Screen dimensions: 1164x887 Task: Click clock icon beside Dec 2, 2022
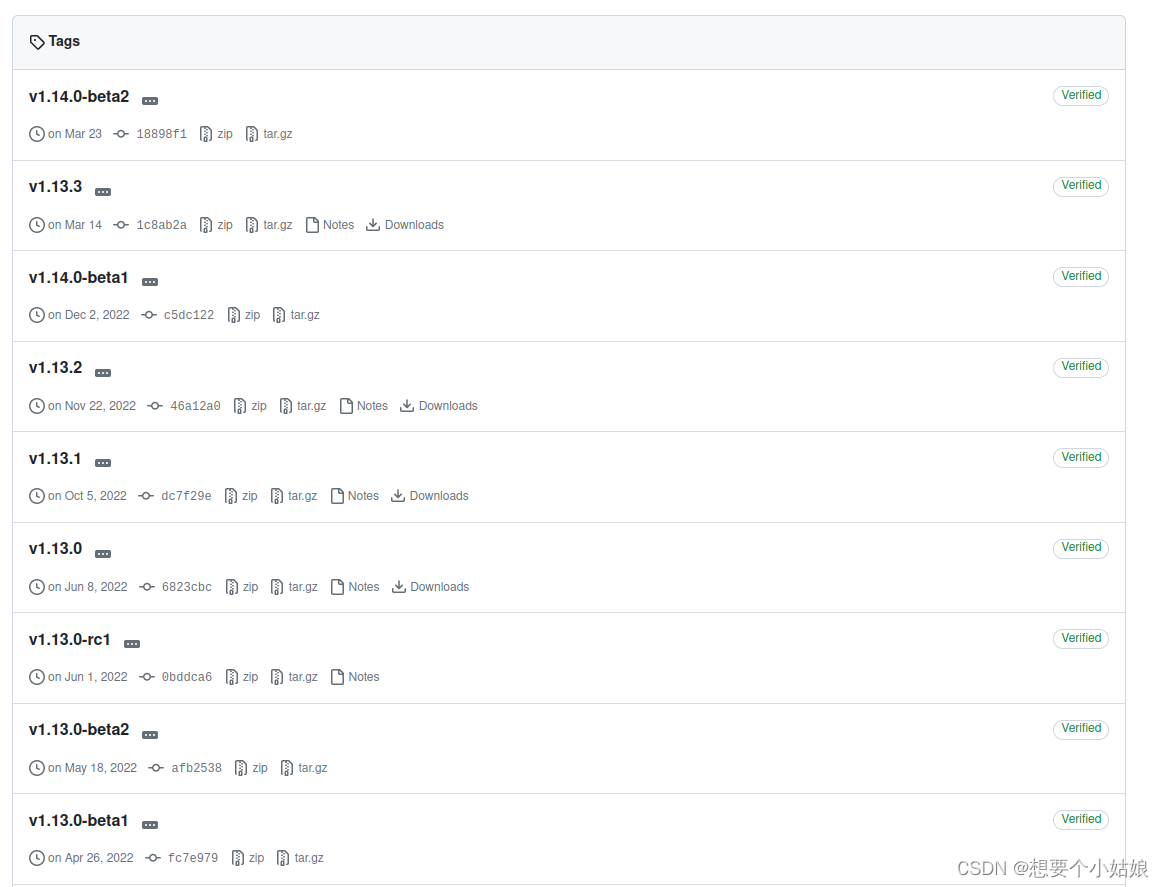(x=37, y=315)
